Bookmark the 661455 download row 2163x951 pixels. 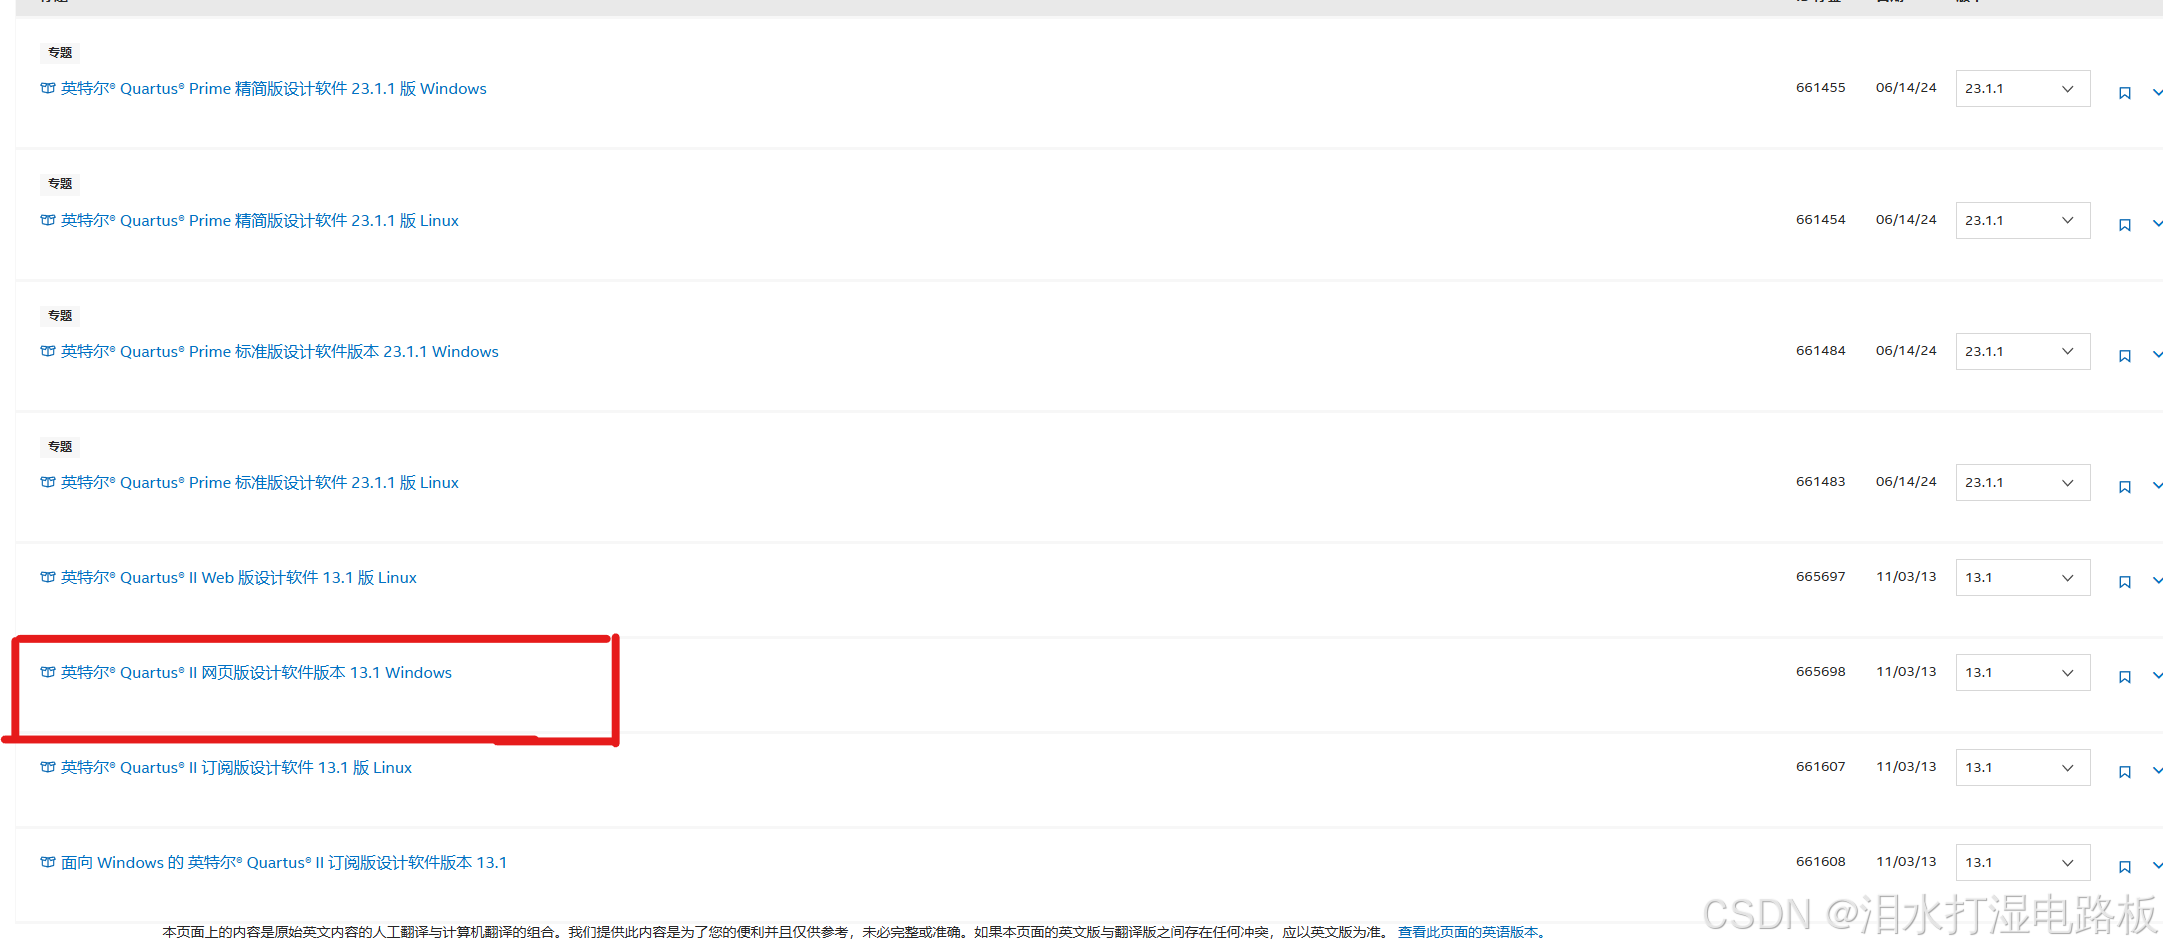click(x=2124, y=93)
